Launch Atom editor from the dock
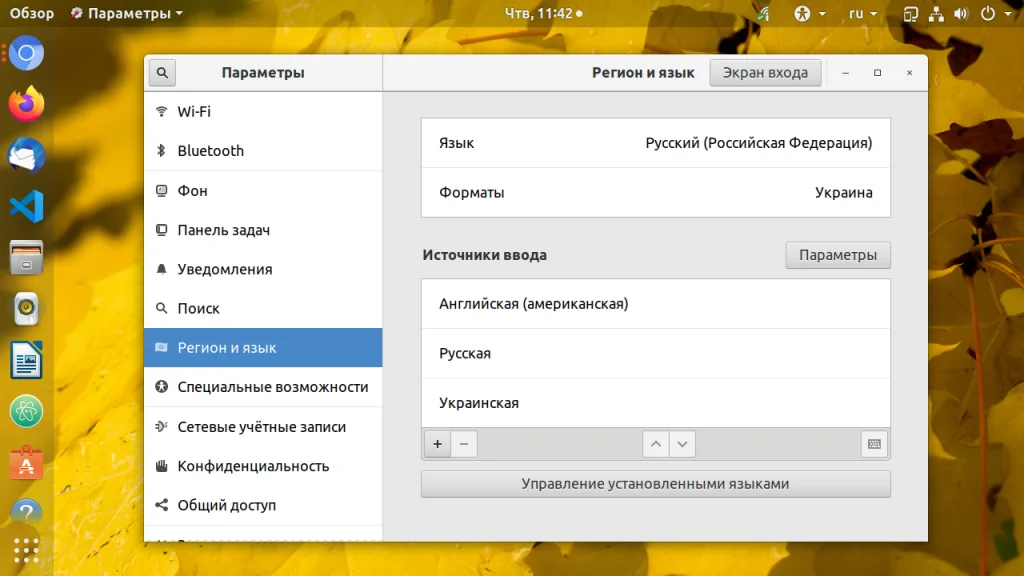Viewport: 1024px width, 576px height. pyautogui.click(x=26, y=411)
